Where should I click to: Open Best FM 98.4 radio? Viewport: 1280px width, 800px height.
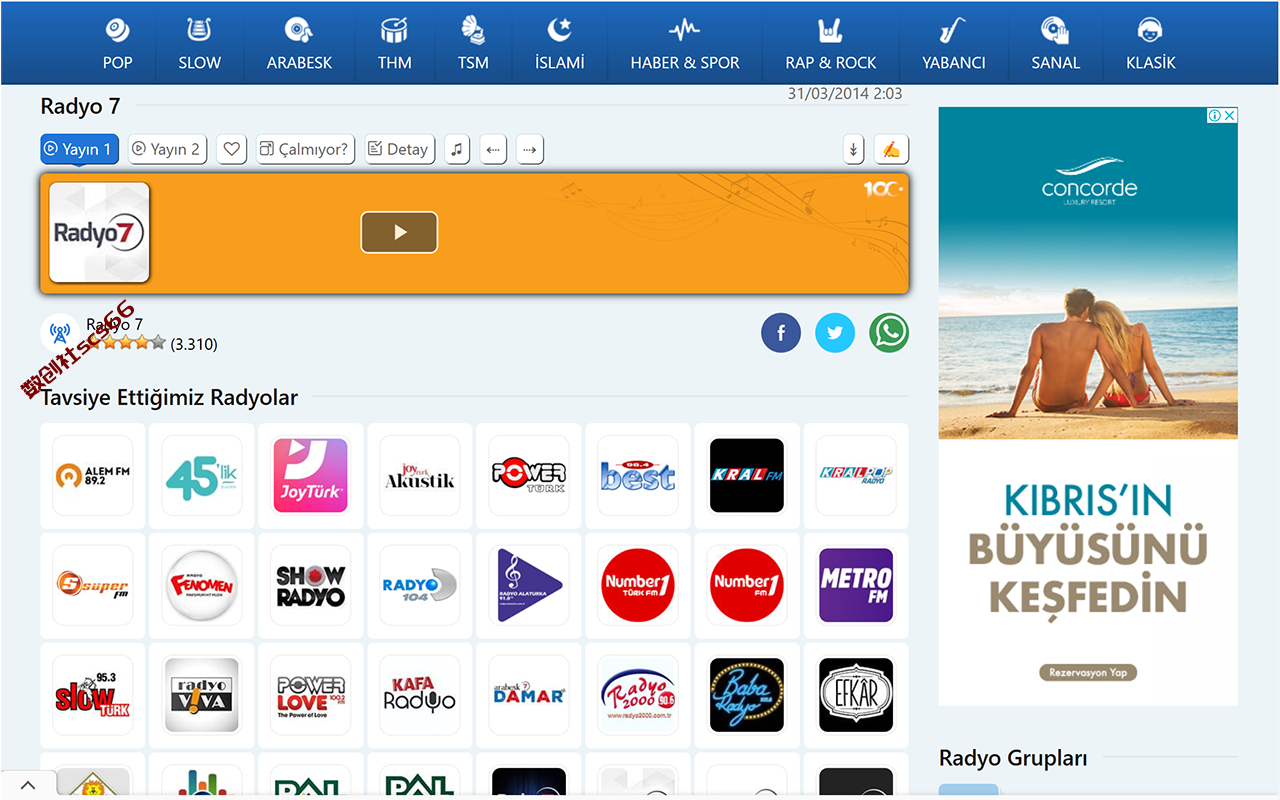(x=638, y=475)
